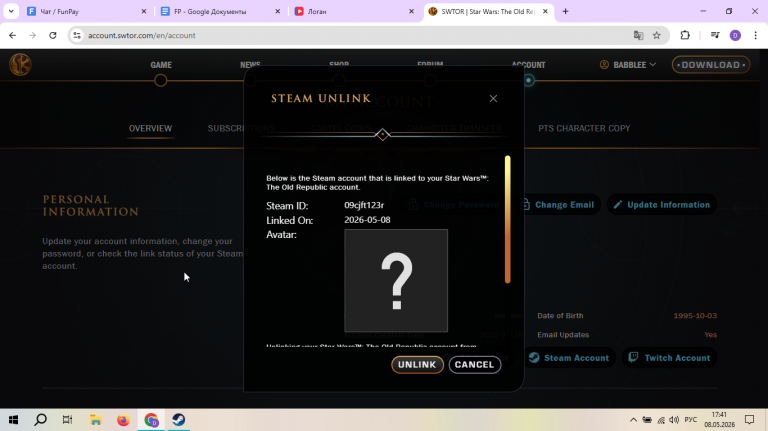This screenshot has height=431, width=768.
Task: Click the Change Email button
Action: point(559,205)
